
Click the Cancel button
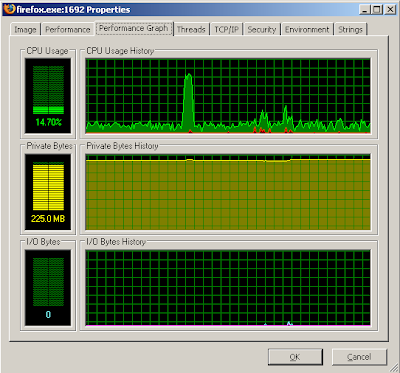pyautogui.click(x=359, y=357)
